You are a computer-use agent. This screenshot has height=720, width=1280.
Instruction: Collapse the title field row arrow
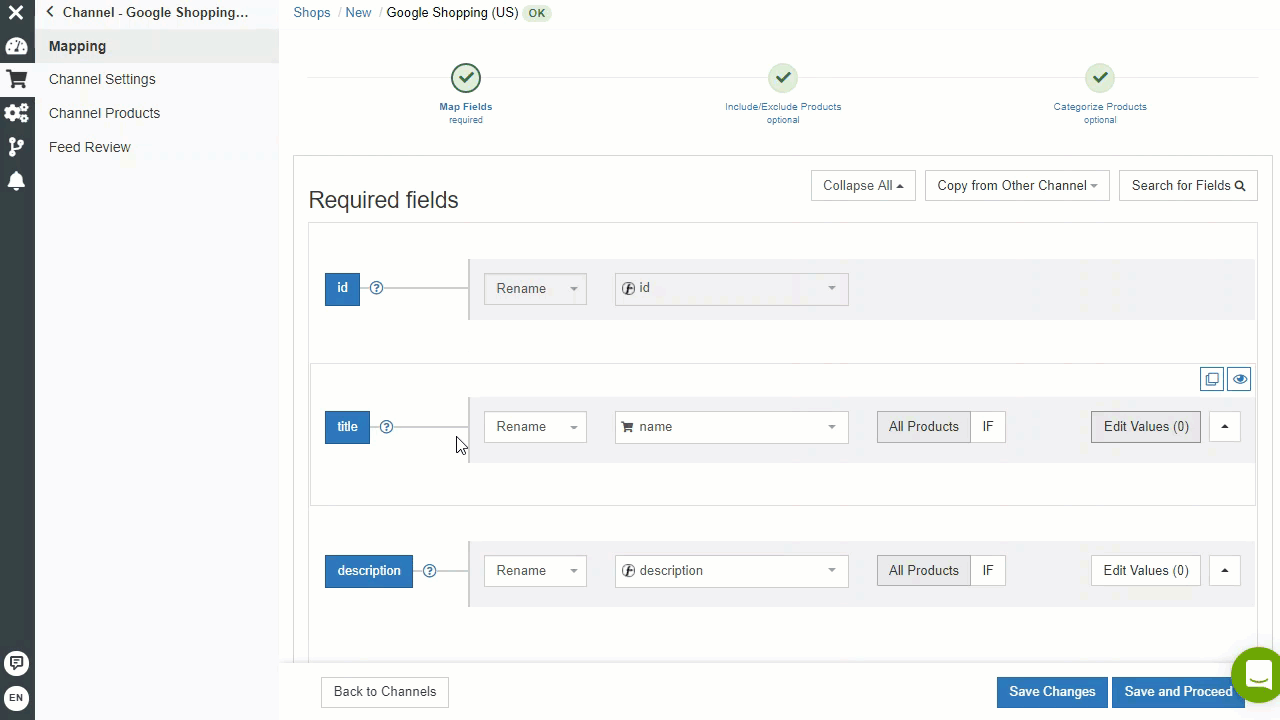tap(1224, 427)
